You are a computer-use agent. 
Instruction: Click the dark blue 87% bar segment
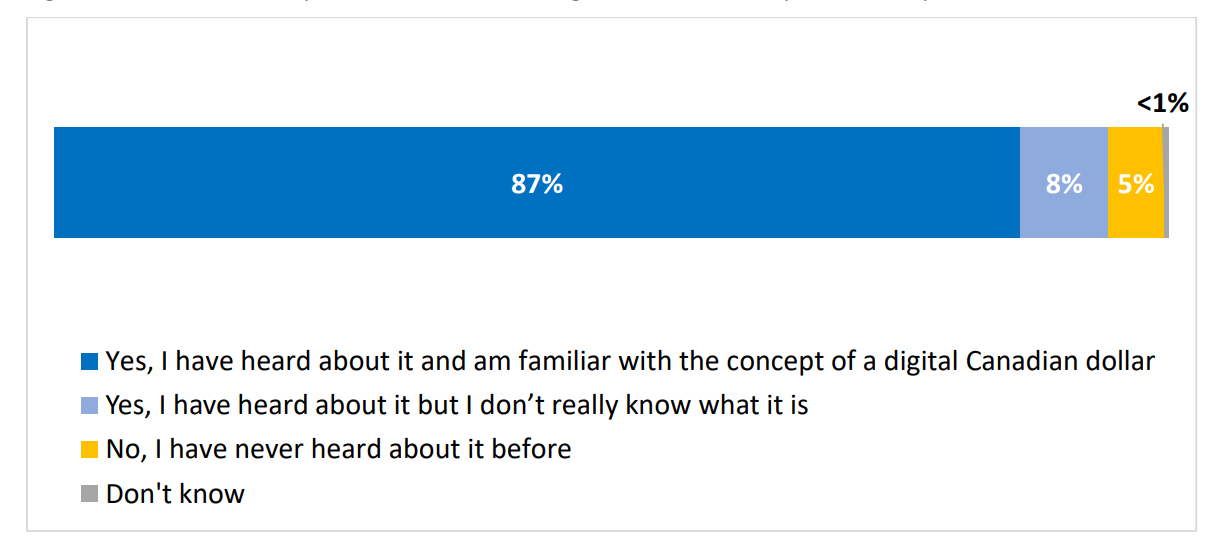[537, 182]
